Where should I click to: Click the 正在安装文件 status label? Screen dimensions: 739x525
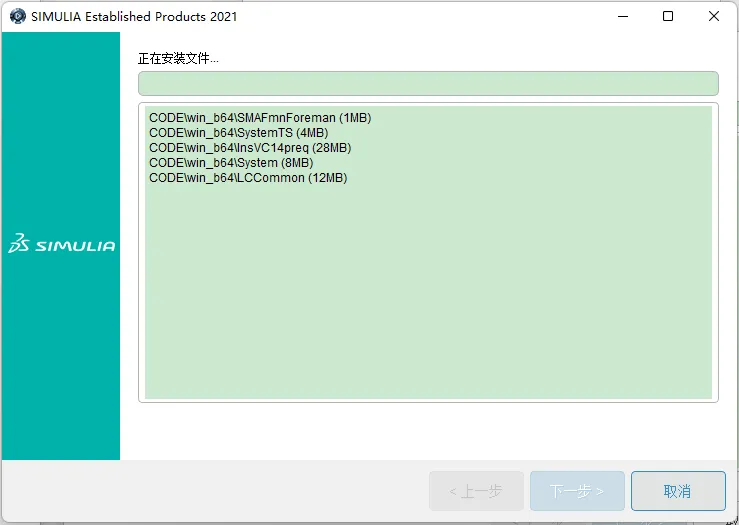pos(178,59)
